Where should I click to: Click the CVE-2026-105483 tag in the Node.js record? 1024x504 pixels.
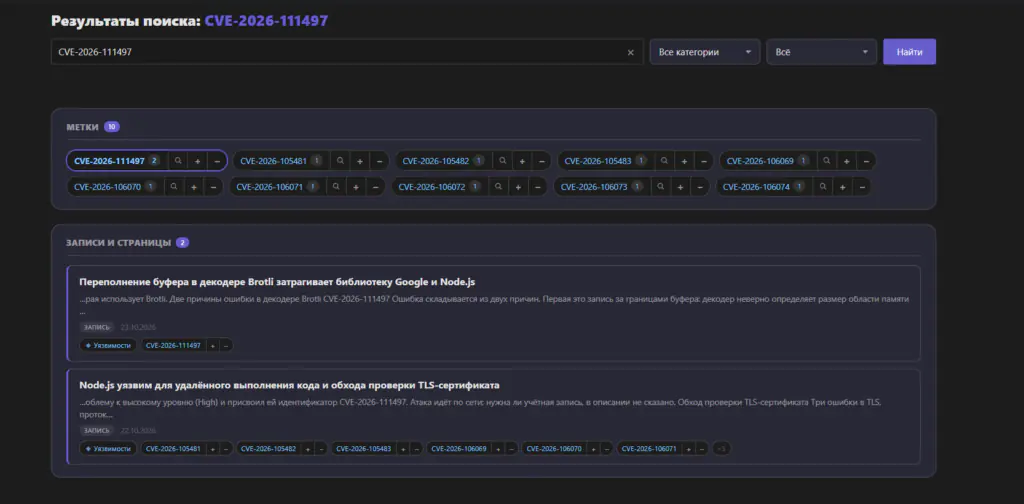(x=363, y=449)
